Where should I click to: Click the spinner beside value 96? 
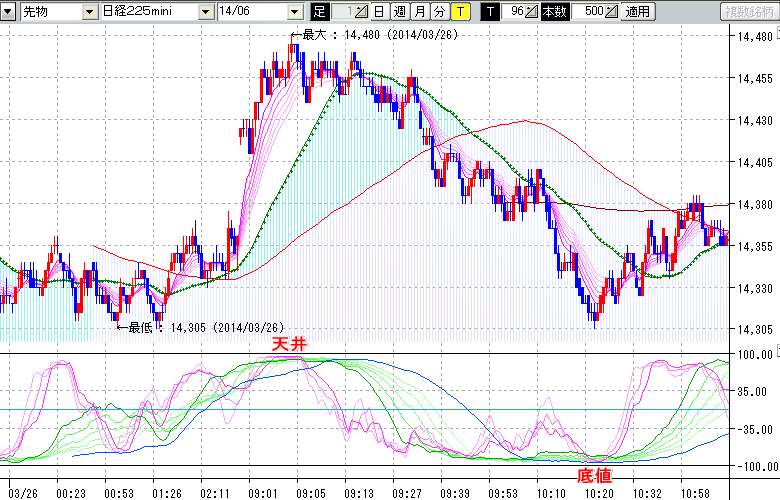click(533, 12)
